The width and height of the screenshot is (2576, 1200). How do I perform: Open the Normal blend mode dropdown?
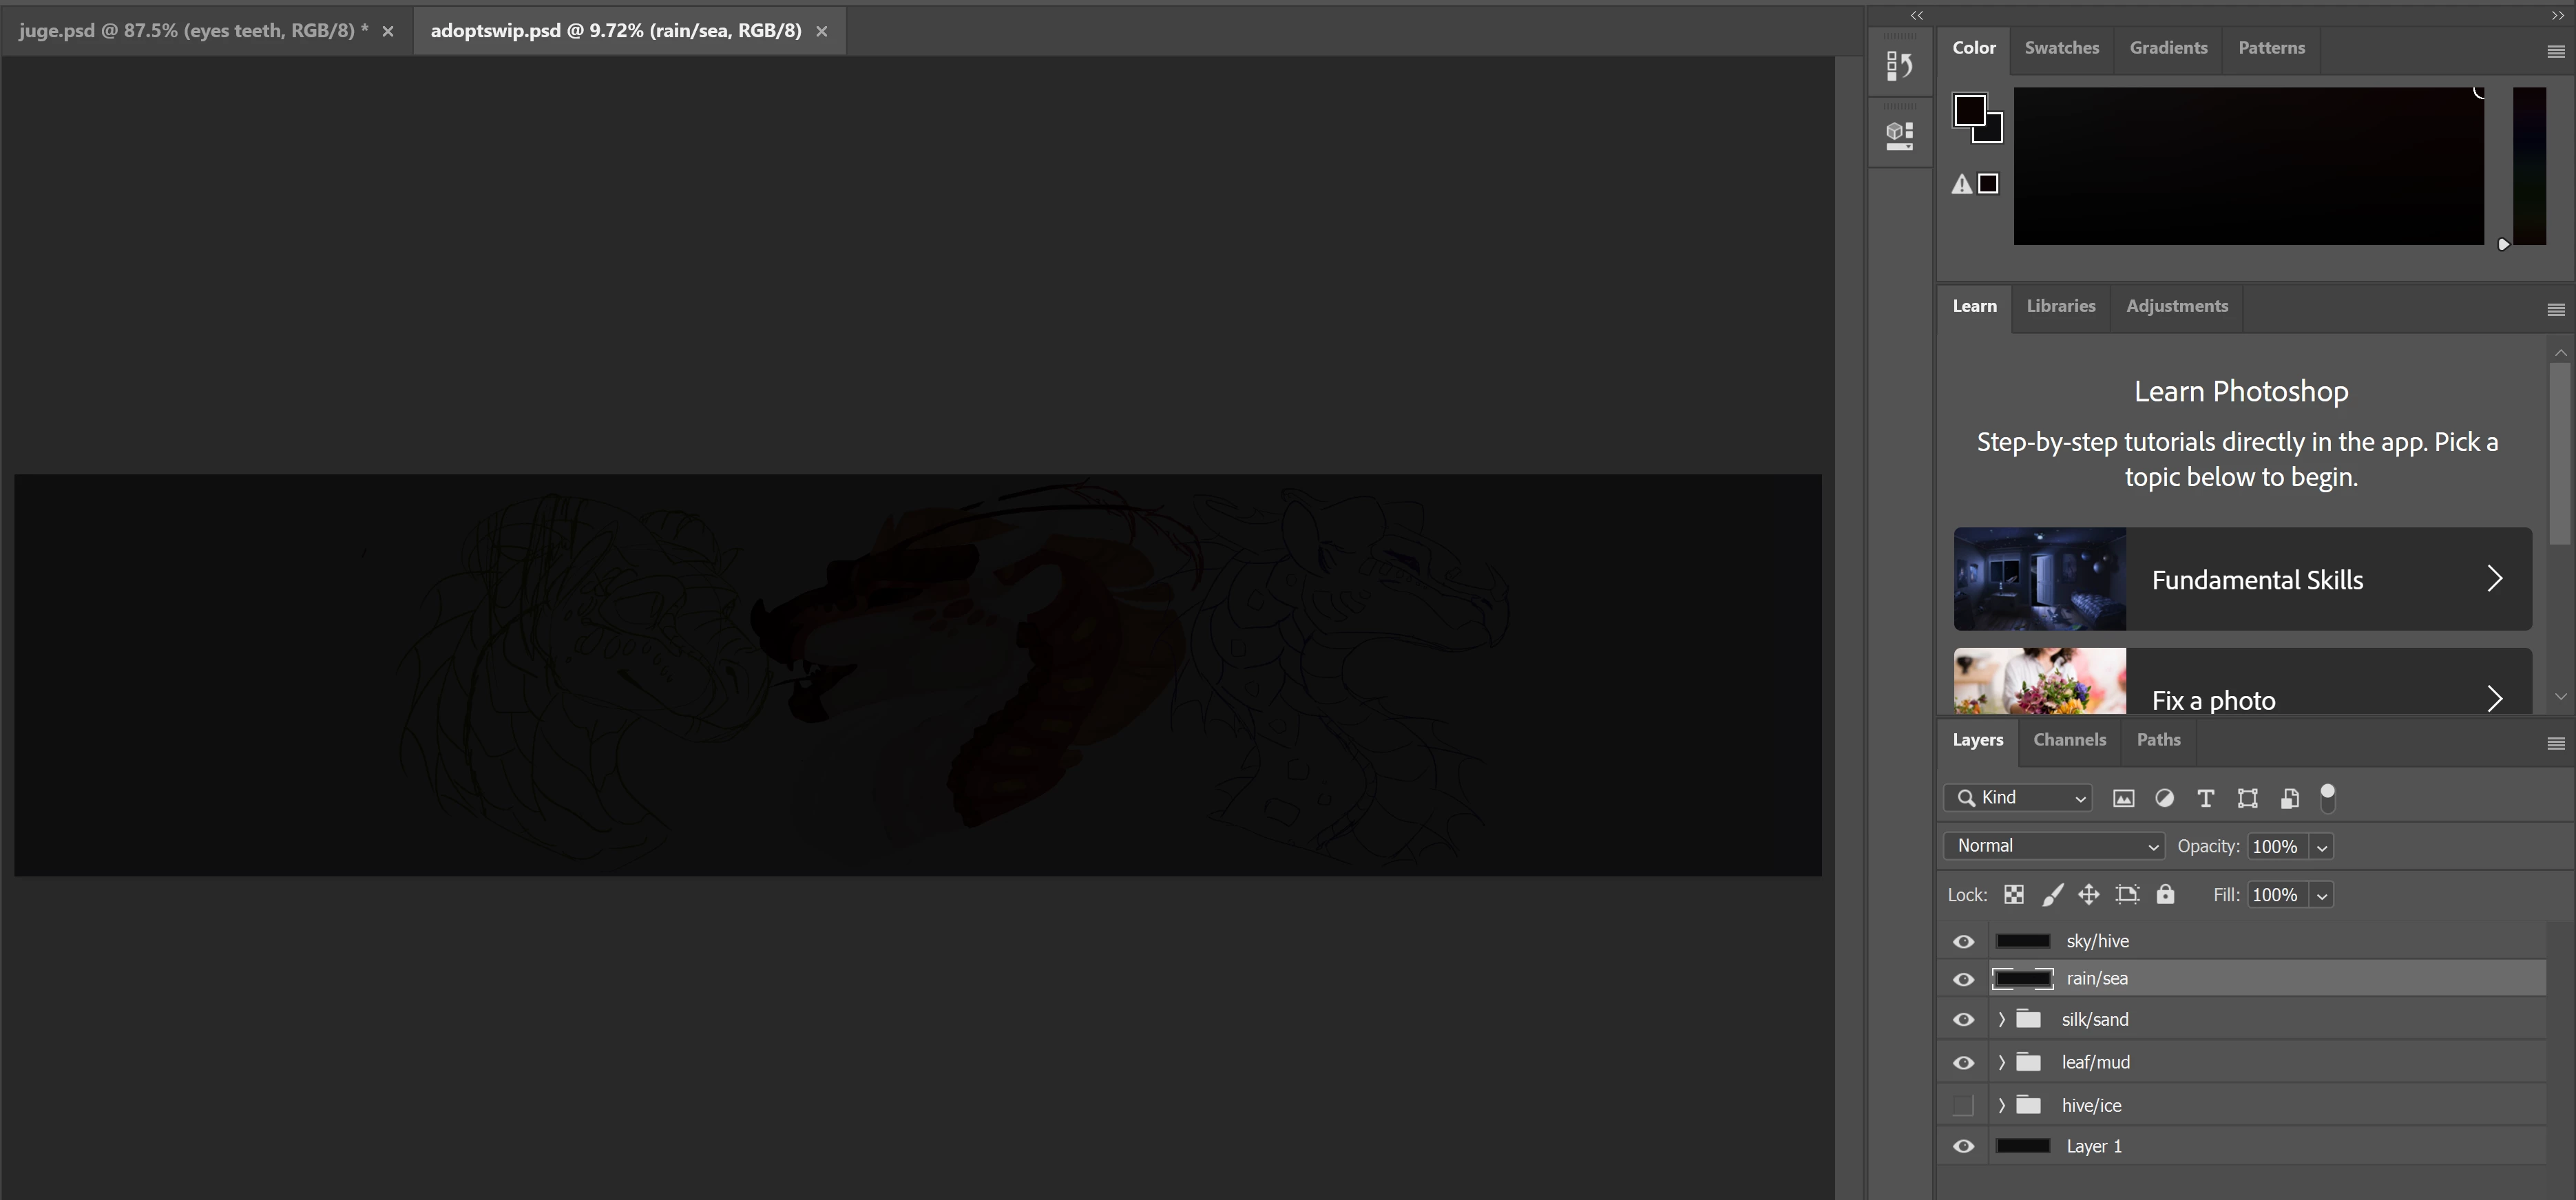coord(2053,846)
